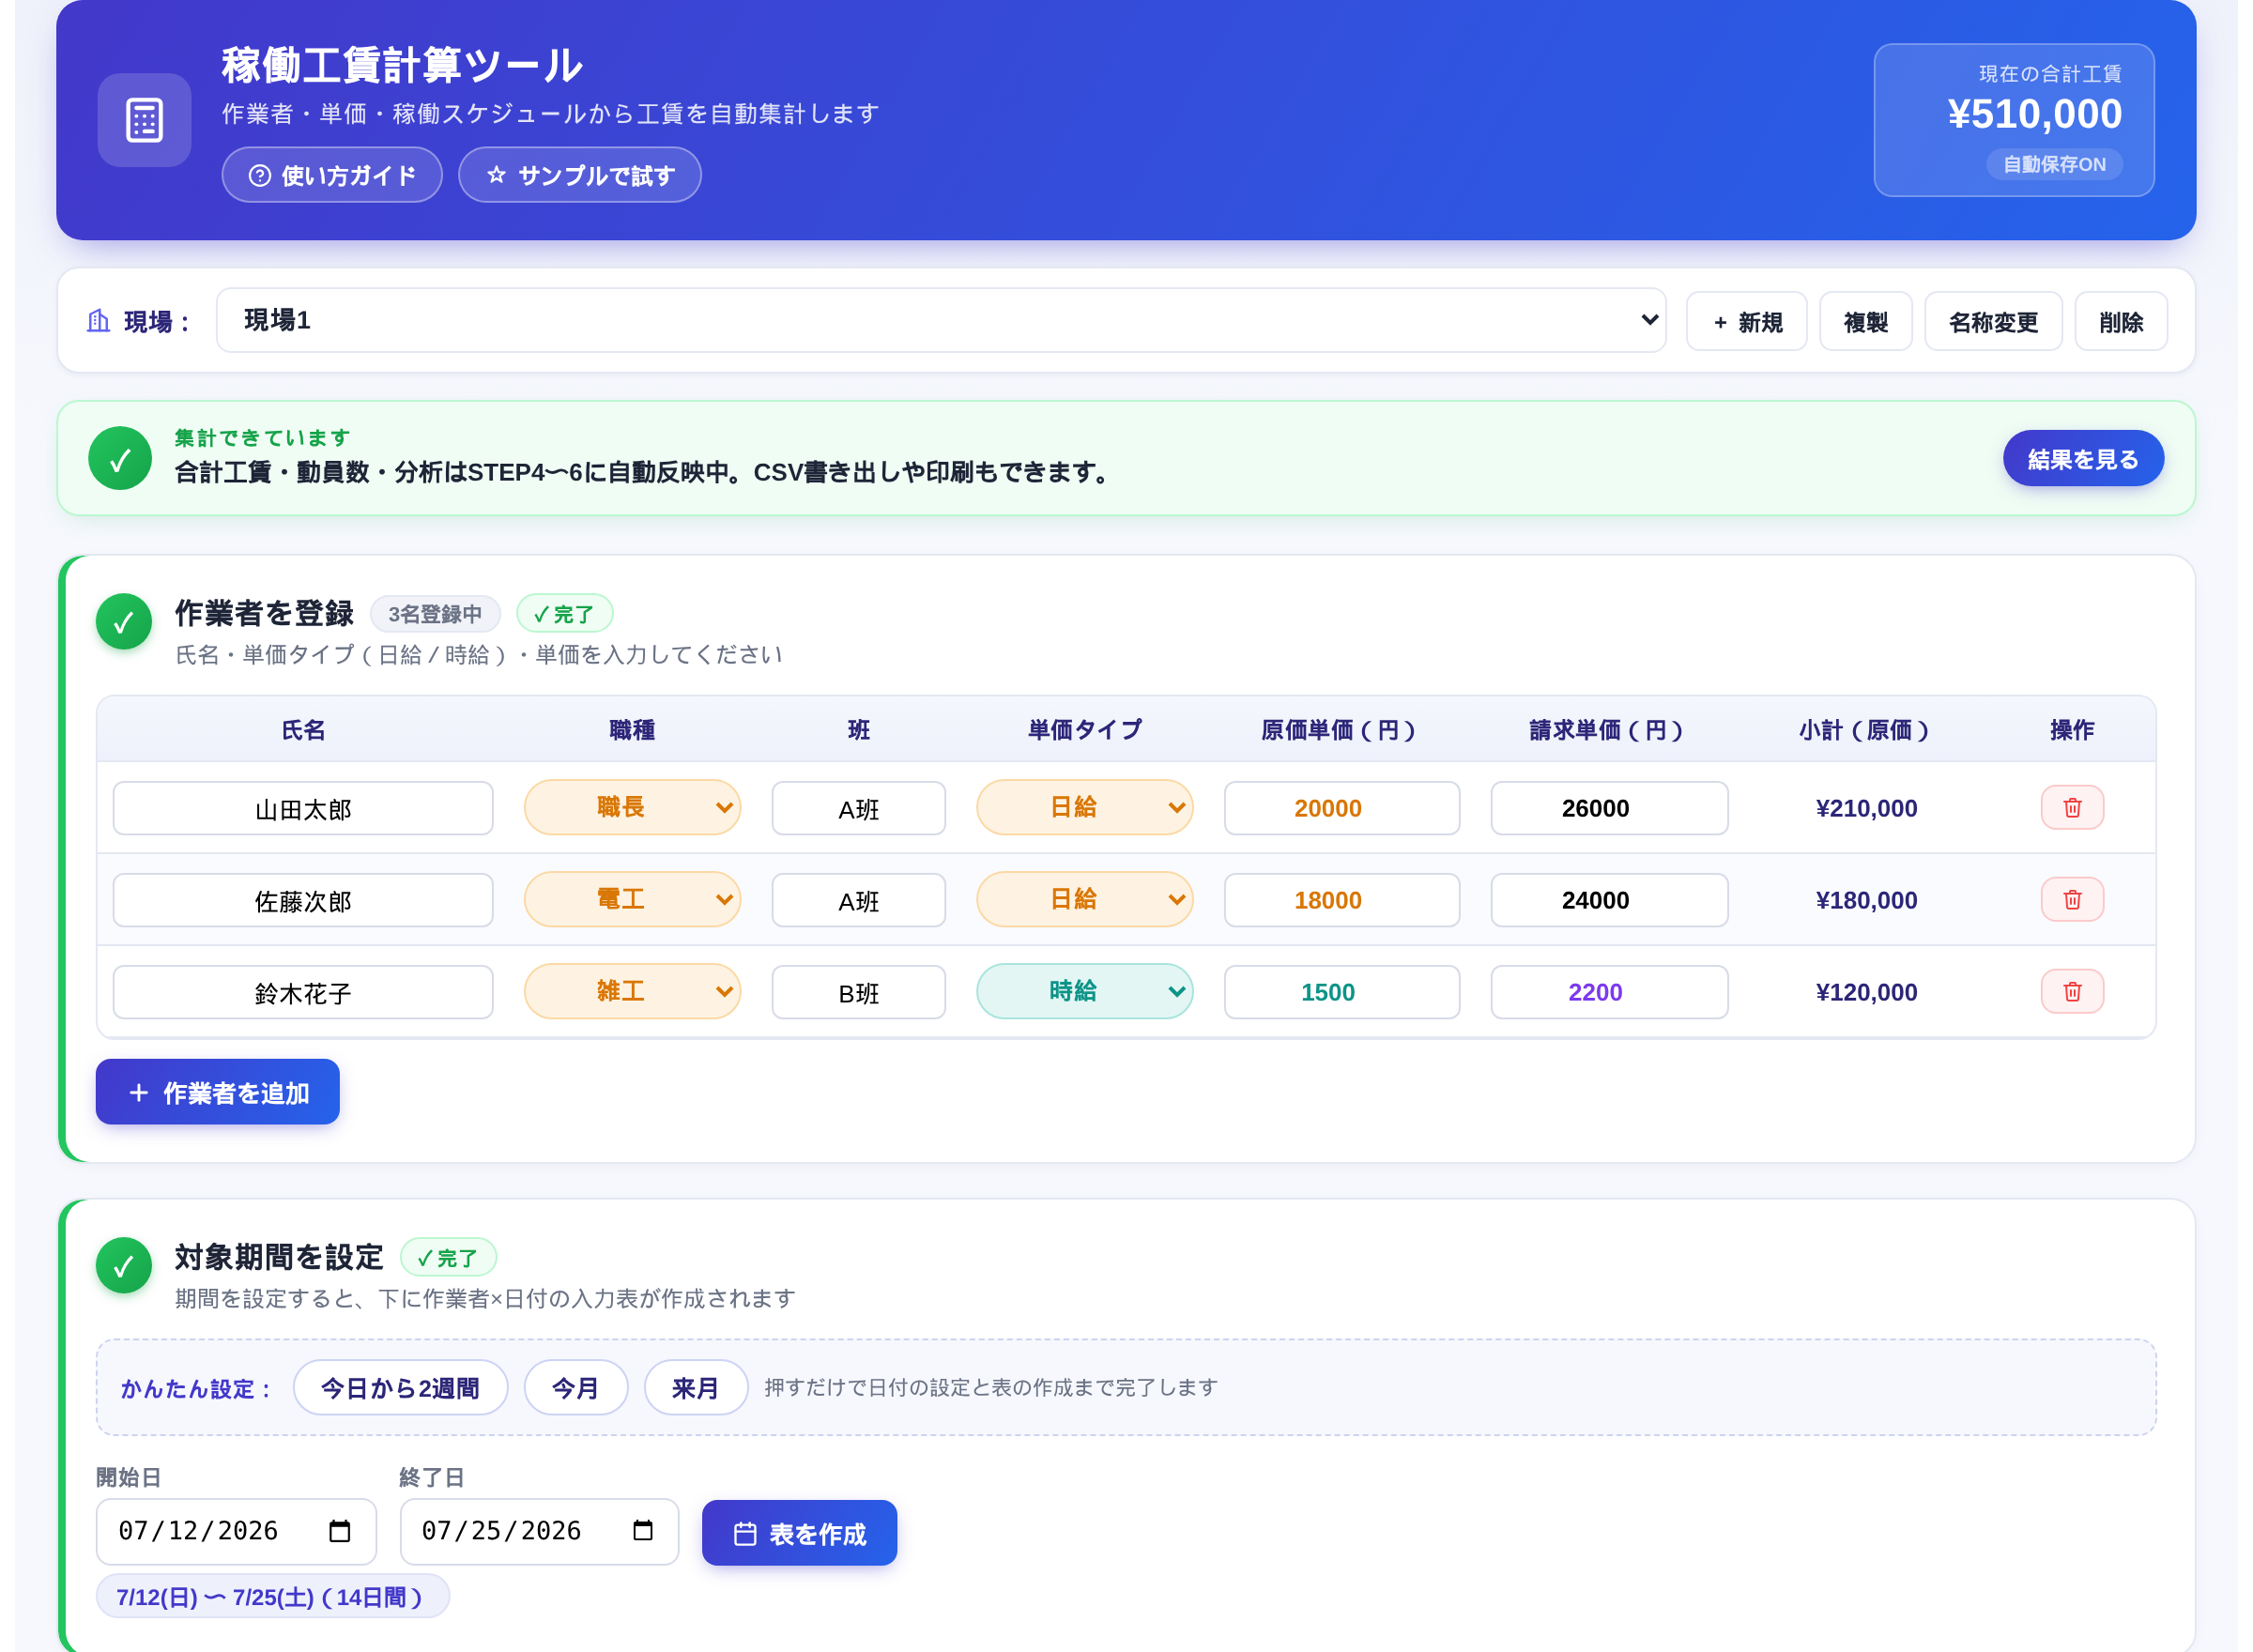Set period to 今月
The width and height of the screenshot is (2253, 1652).
[576, 1388]
